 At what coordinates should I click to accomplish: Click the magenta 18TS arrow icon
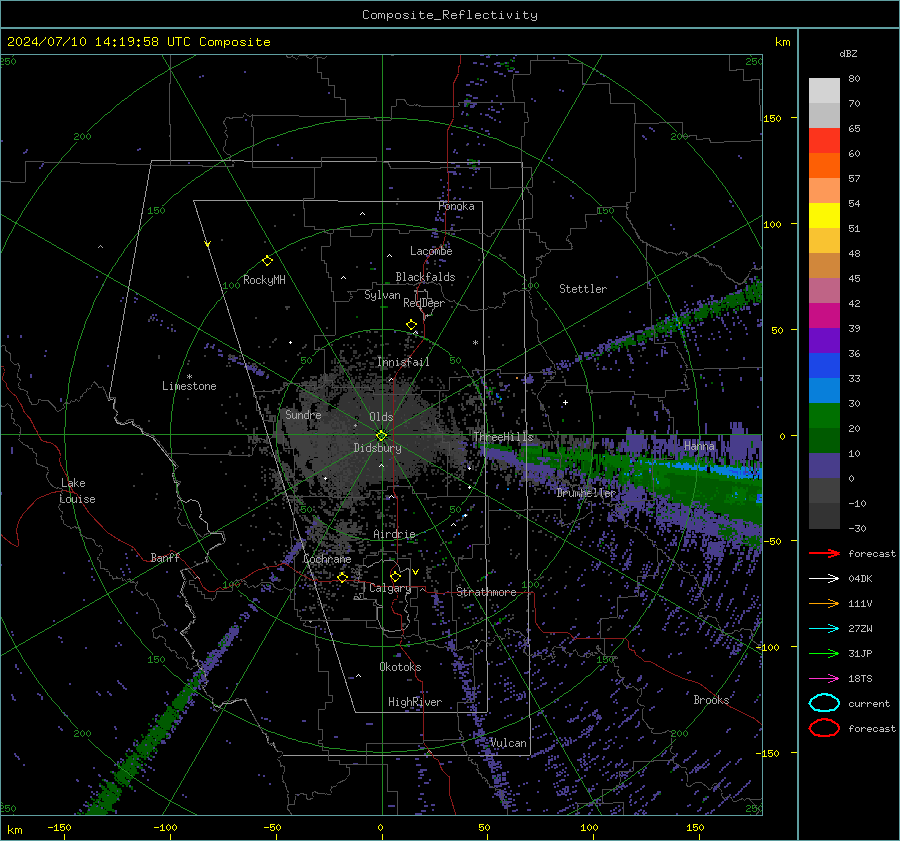824,679
